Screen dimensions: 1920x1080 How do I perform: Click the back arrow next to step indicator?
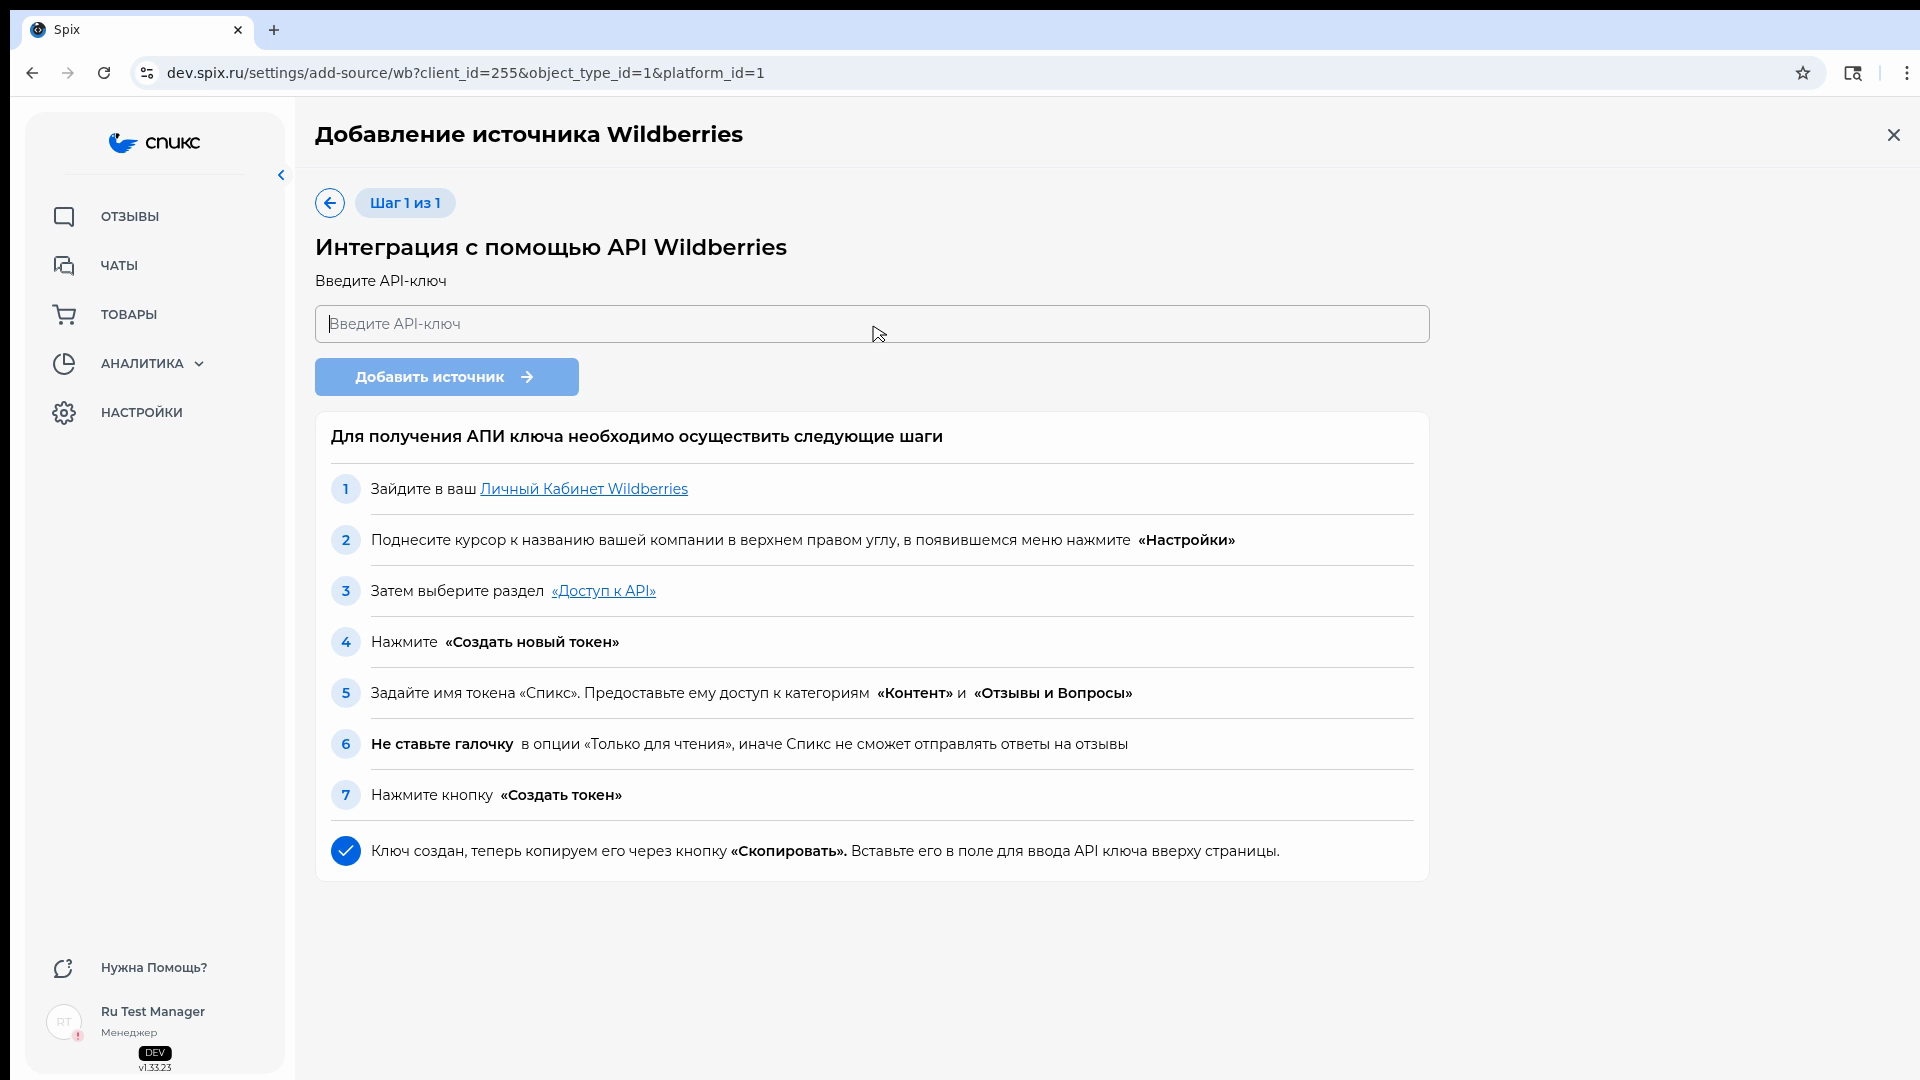pyautogui.click(x=330, y=203)
